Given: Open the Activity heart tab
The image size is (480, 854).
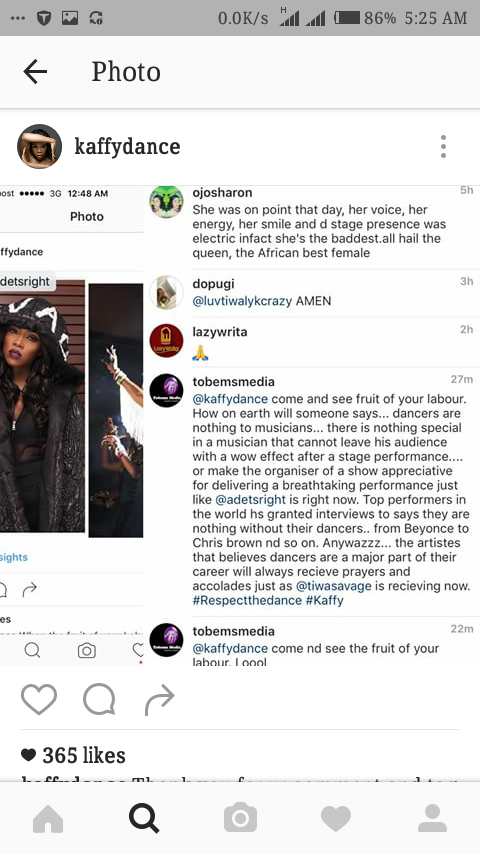Looking at the screenshot, I should click(336, 819).
